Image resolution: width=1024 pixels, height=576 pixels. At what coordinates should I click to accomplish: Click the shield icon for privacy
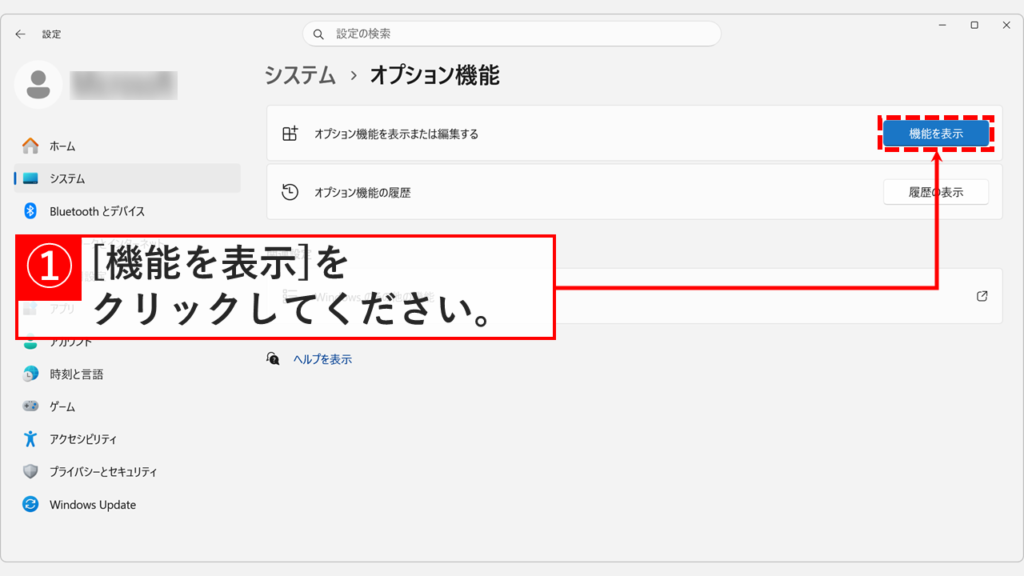[30, 472]
